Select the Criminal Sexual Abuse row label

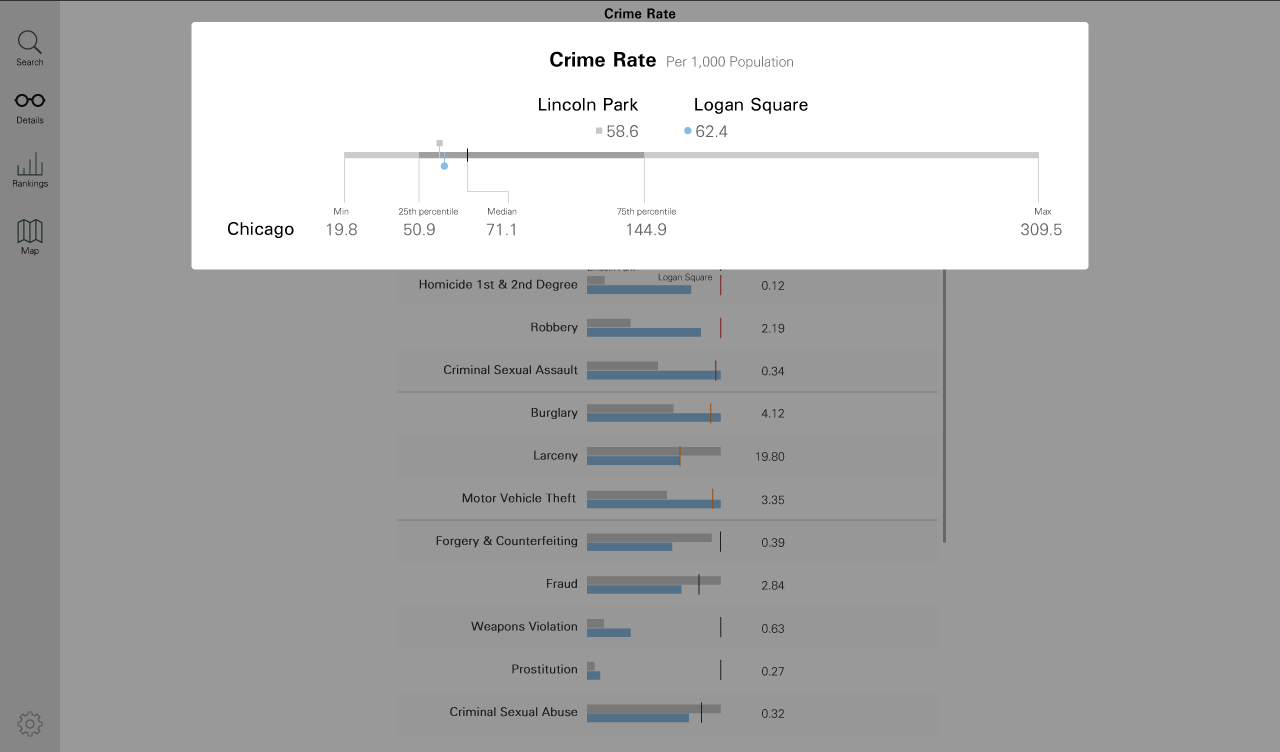(513, 712)
